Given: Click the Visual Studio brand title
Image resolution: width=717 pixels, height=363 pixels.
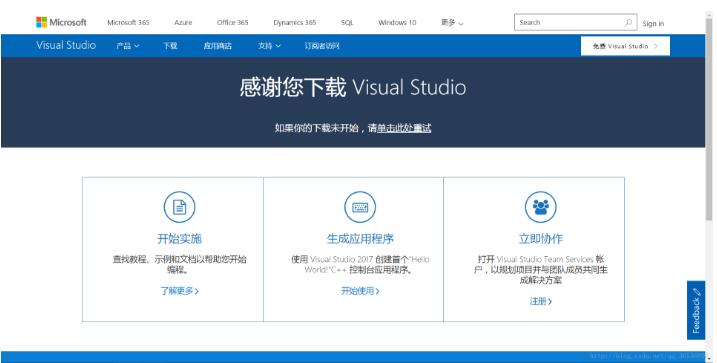Looking at the screenshot, I should [66, 45].
